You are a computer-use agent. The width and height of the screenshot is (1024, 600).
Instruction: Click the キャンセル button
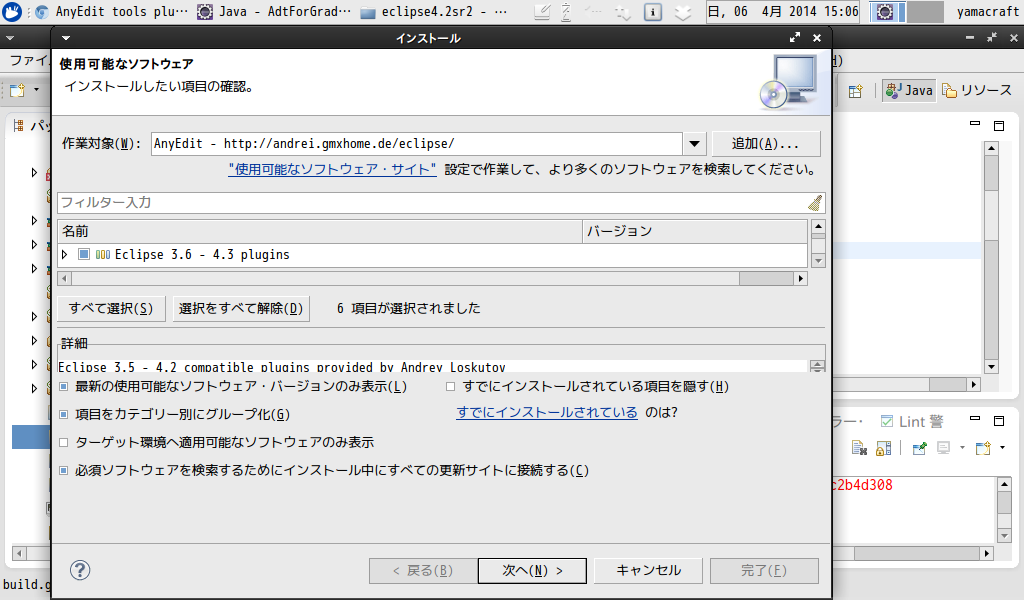[648, 571]
